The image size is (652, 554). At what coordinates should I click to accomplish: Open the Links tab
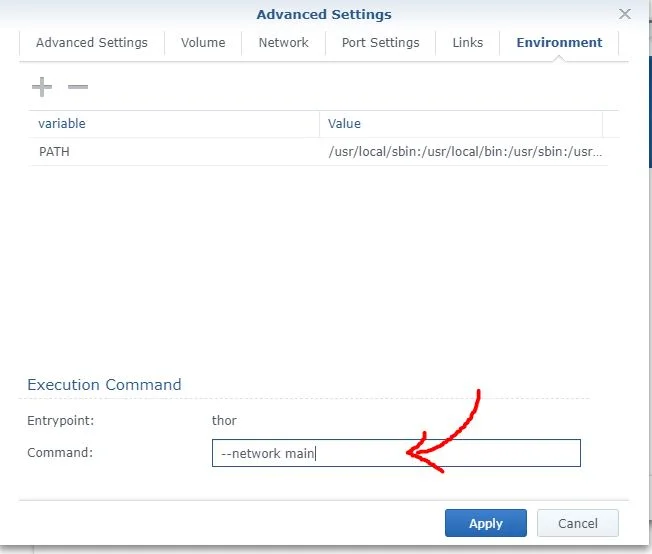pyautogui.click(x=467, y=43)
